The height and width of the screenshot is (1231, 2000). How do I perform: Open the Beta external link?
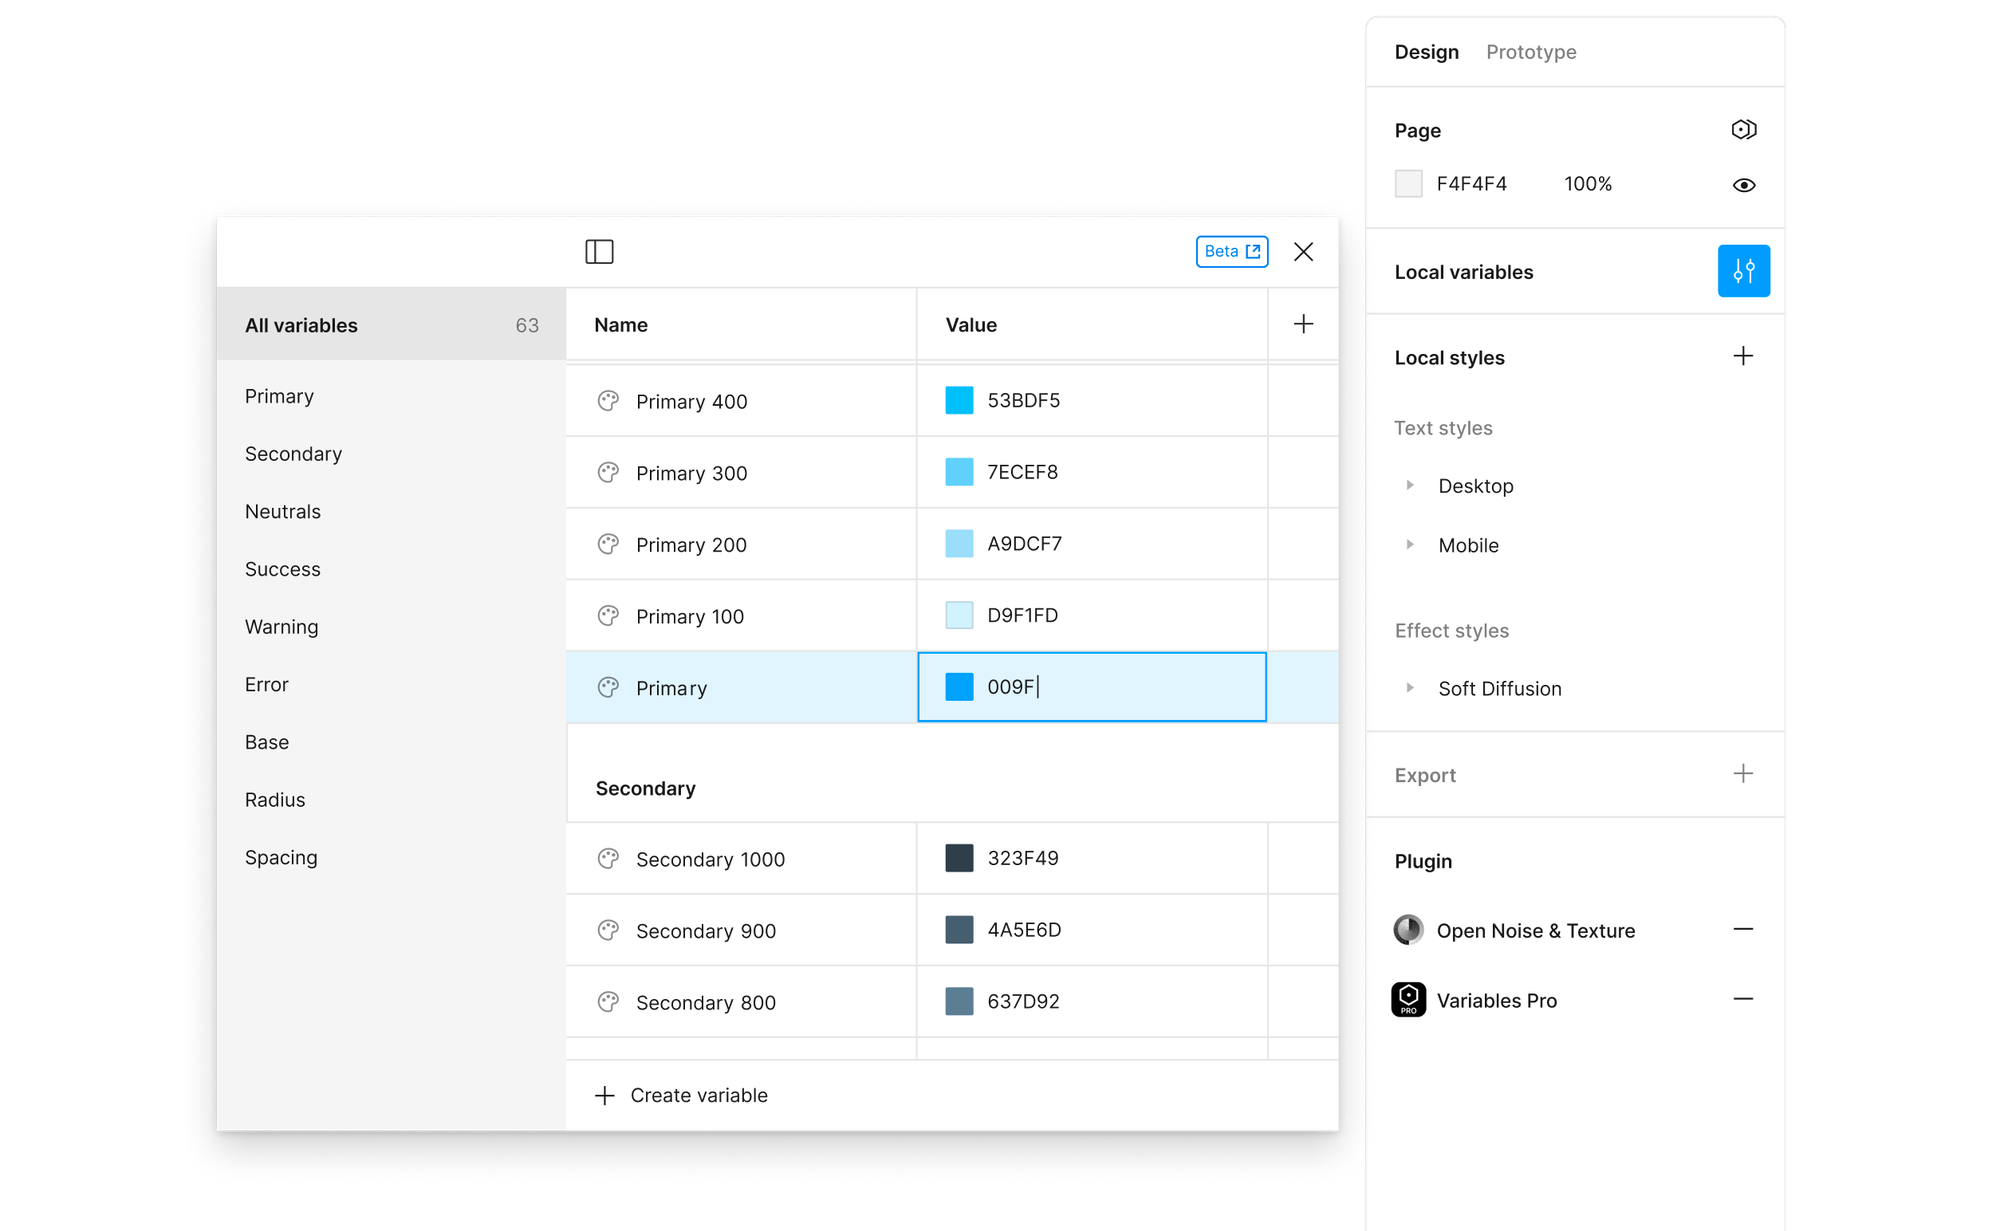(1231, 252)
